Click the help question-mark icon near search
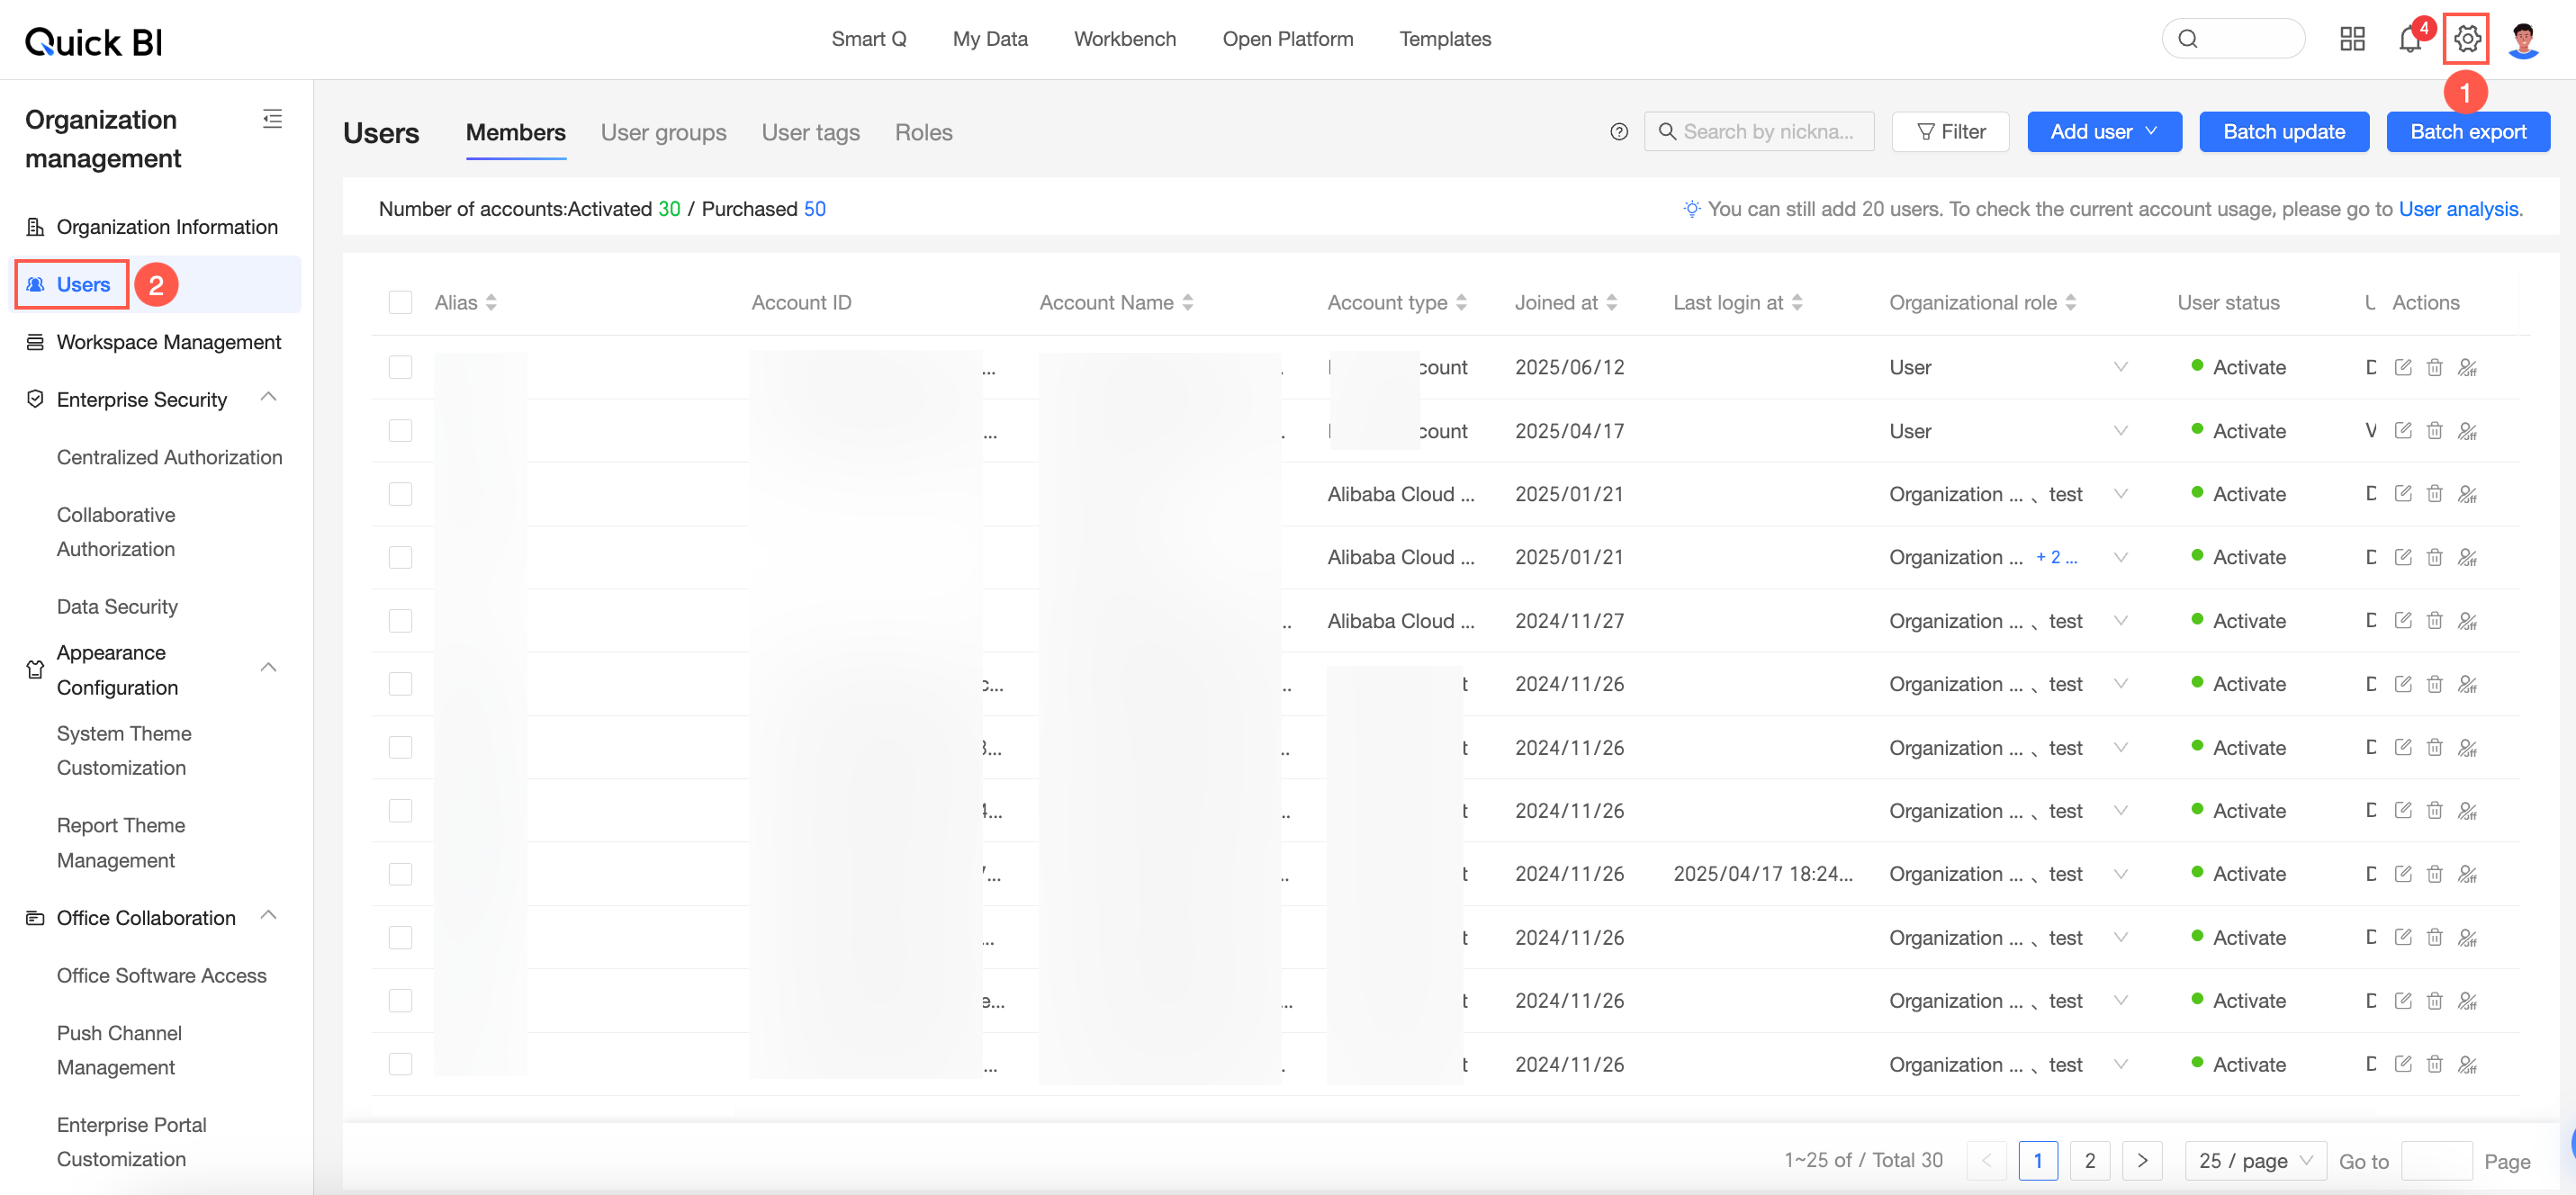 tap(1619, 132)
